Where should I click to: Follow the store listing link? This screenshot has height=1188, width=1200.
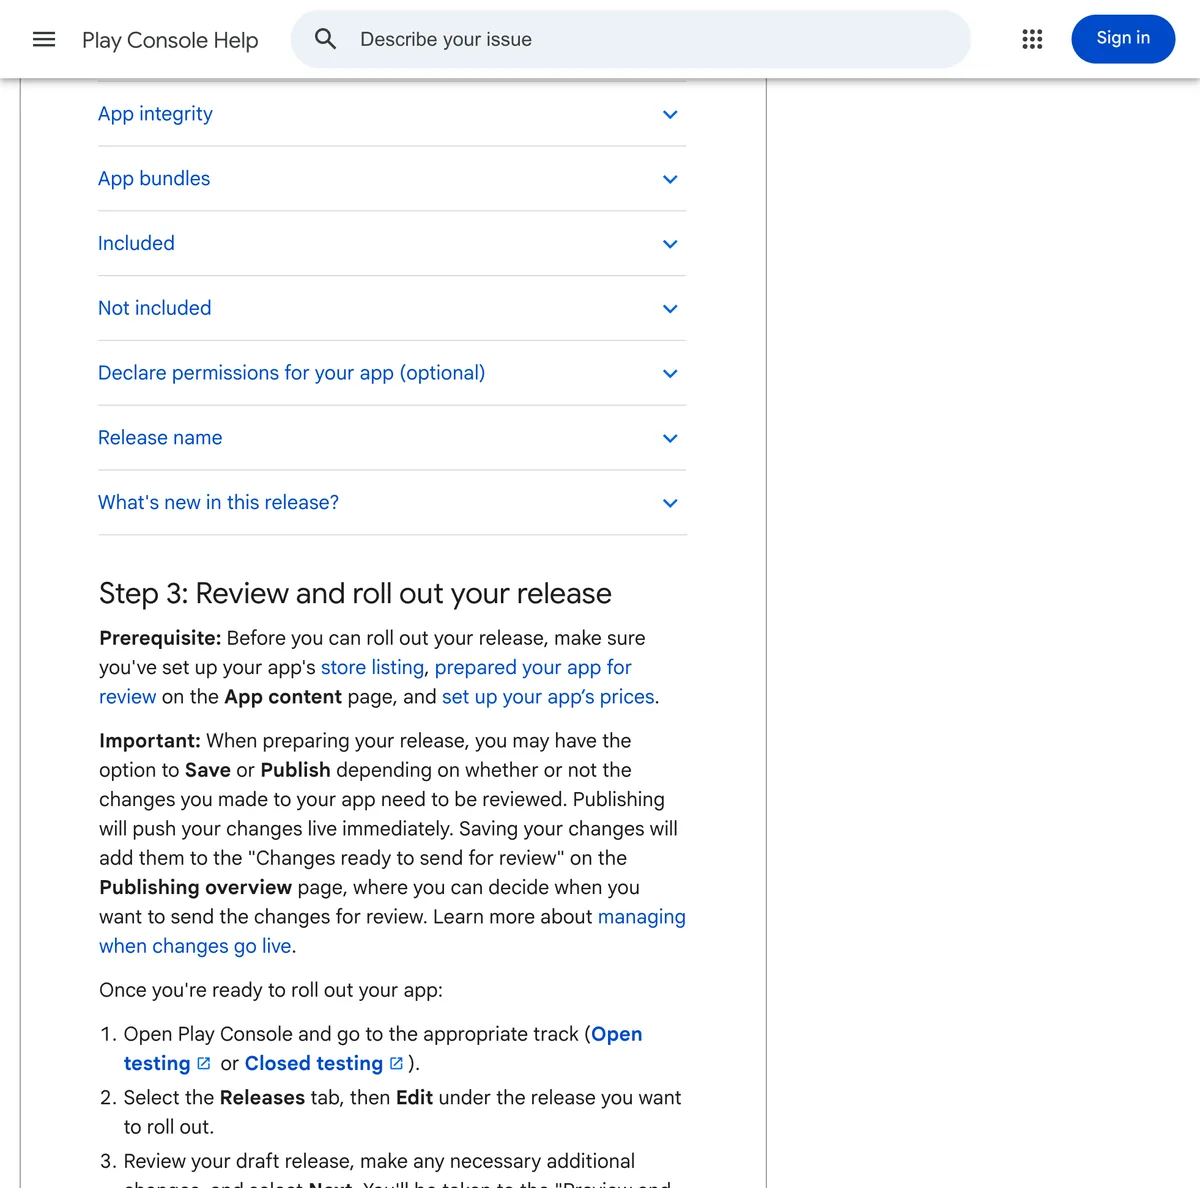[x=372, y=667]
